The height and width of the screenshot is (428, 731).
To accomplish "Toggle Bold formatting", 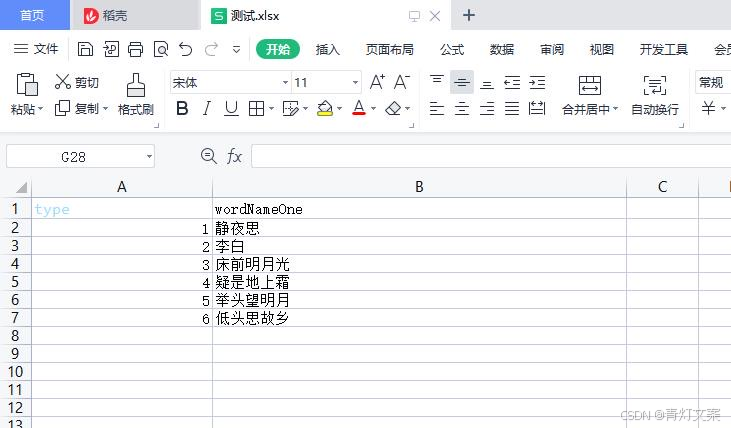I will 182,109.
